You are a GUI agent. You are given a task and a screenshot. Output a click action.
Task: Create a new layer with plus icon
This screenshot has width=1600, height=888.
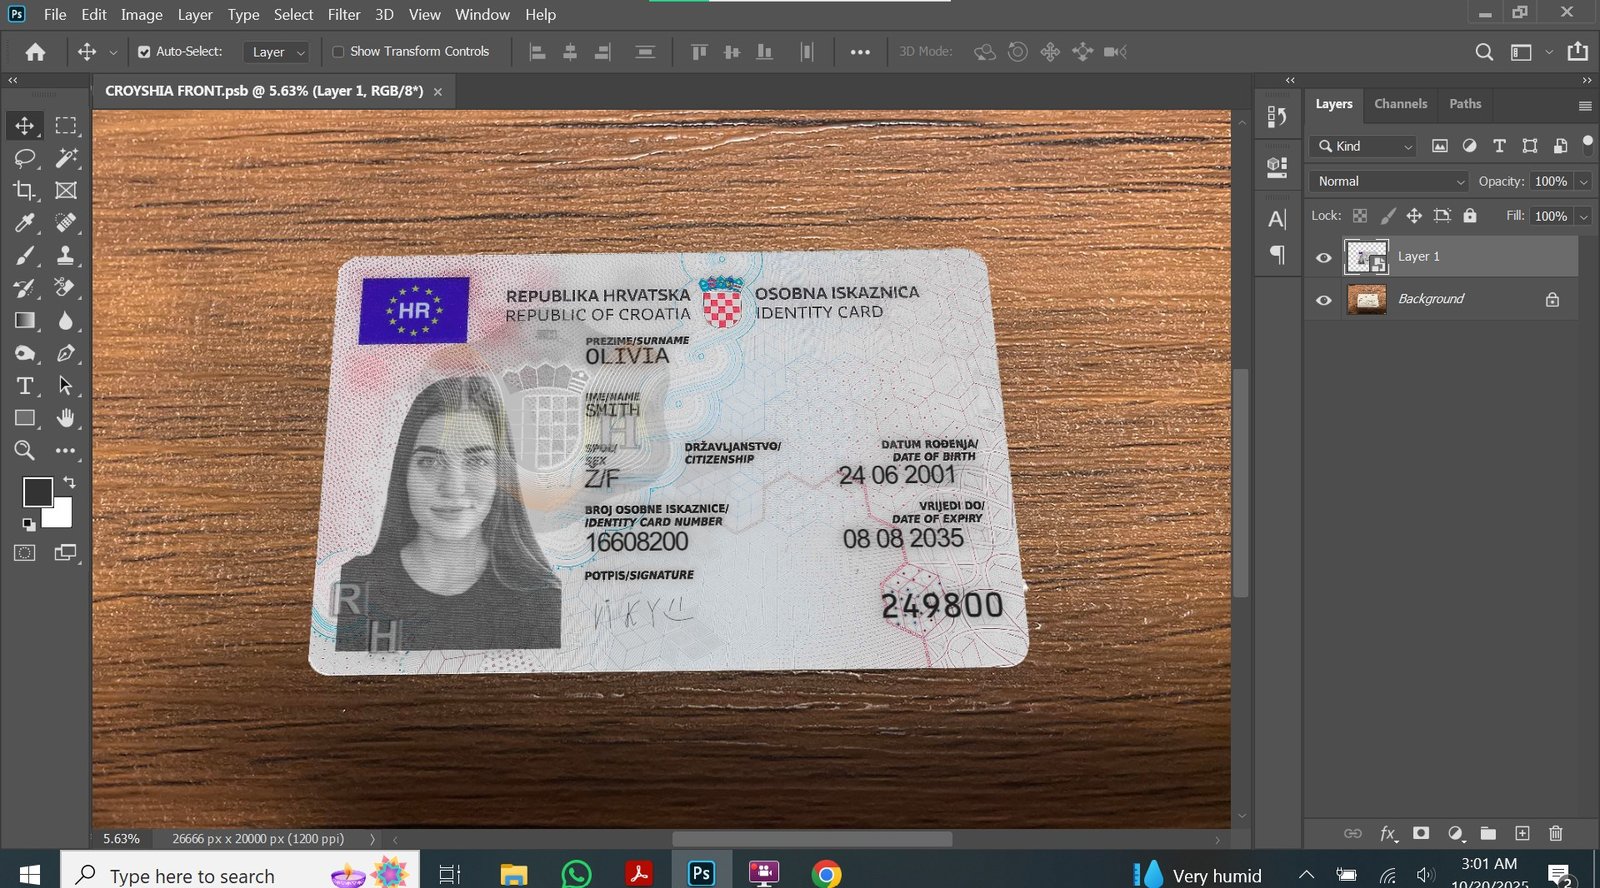click(x=1522, y=833)
